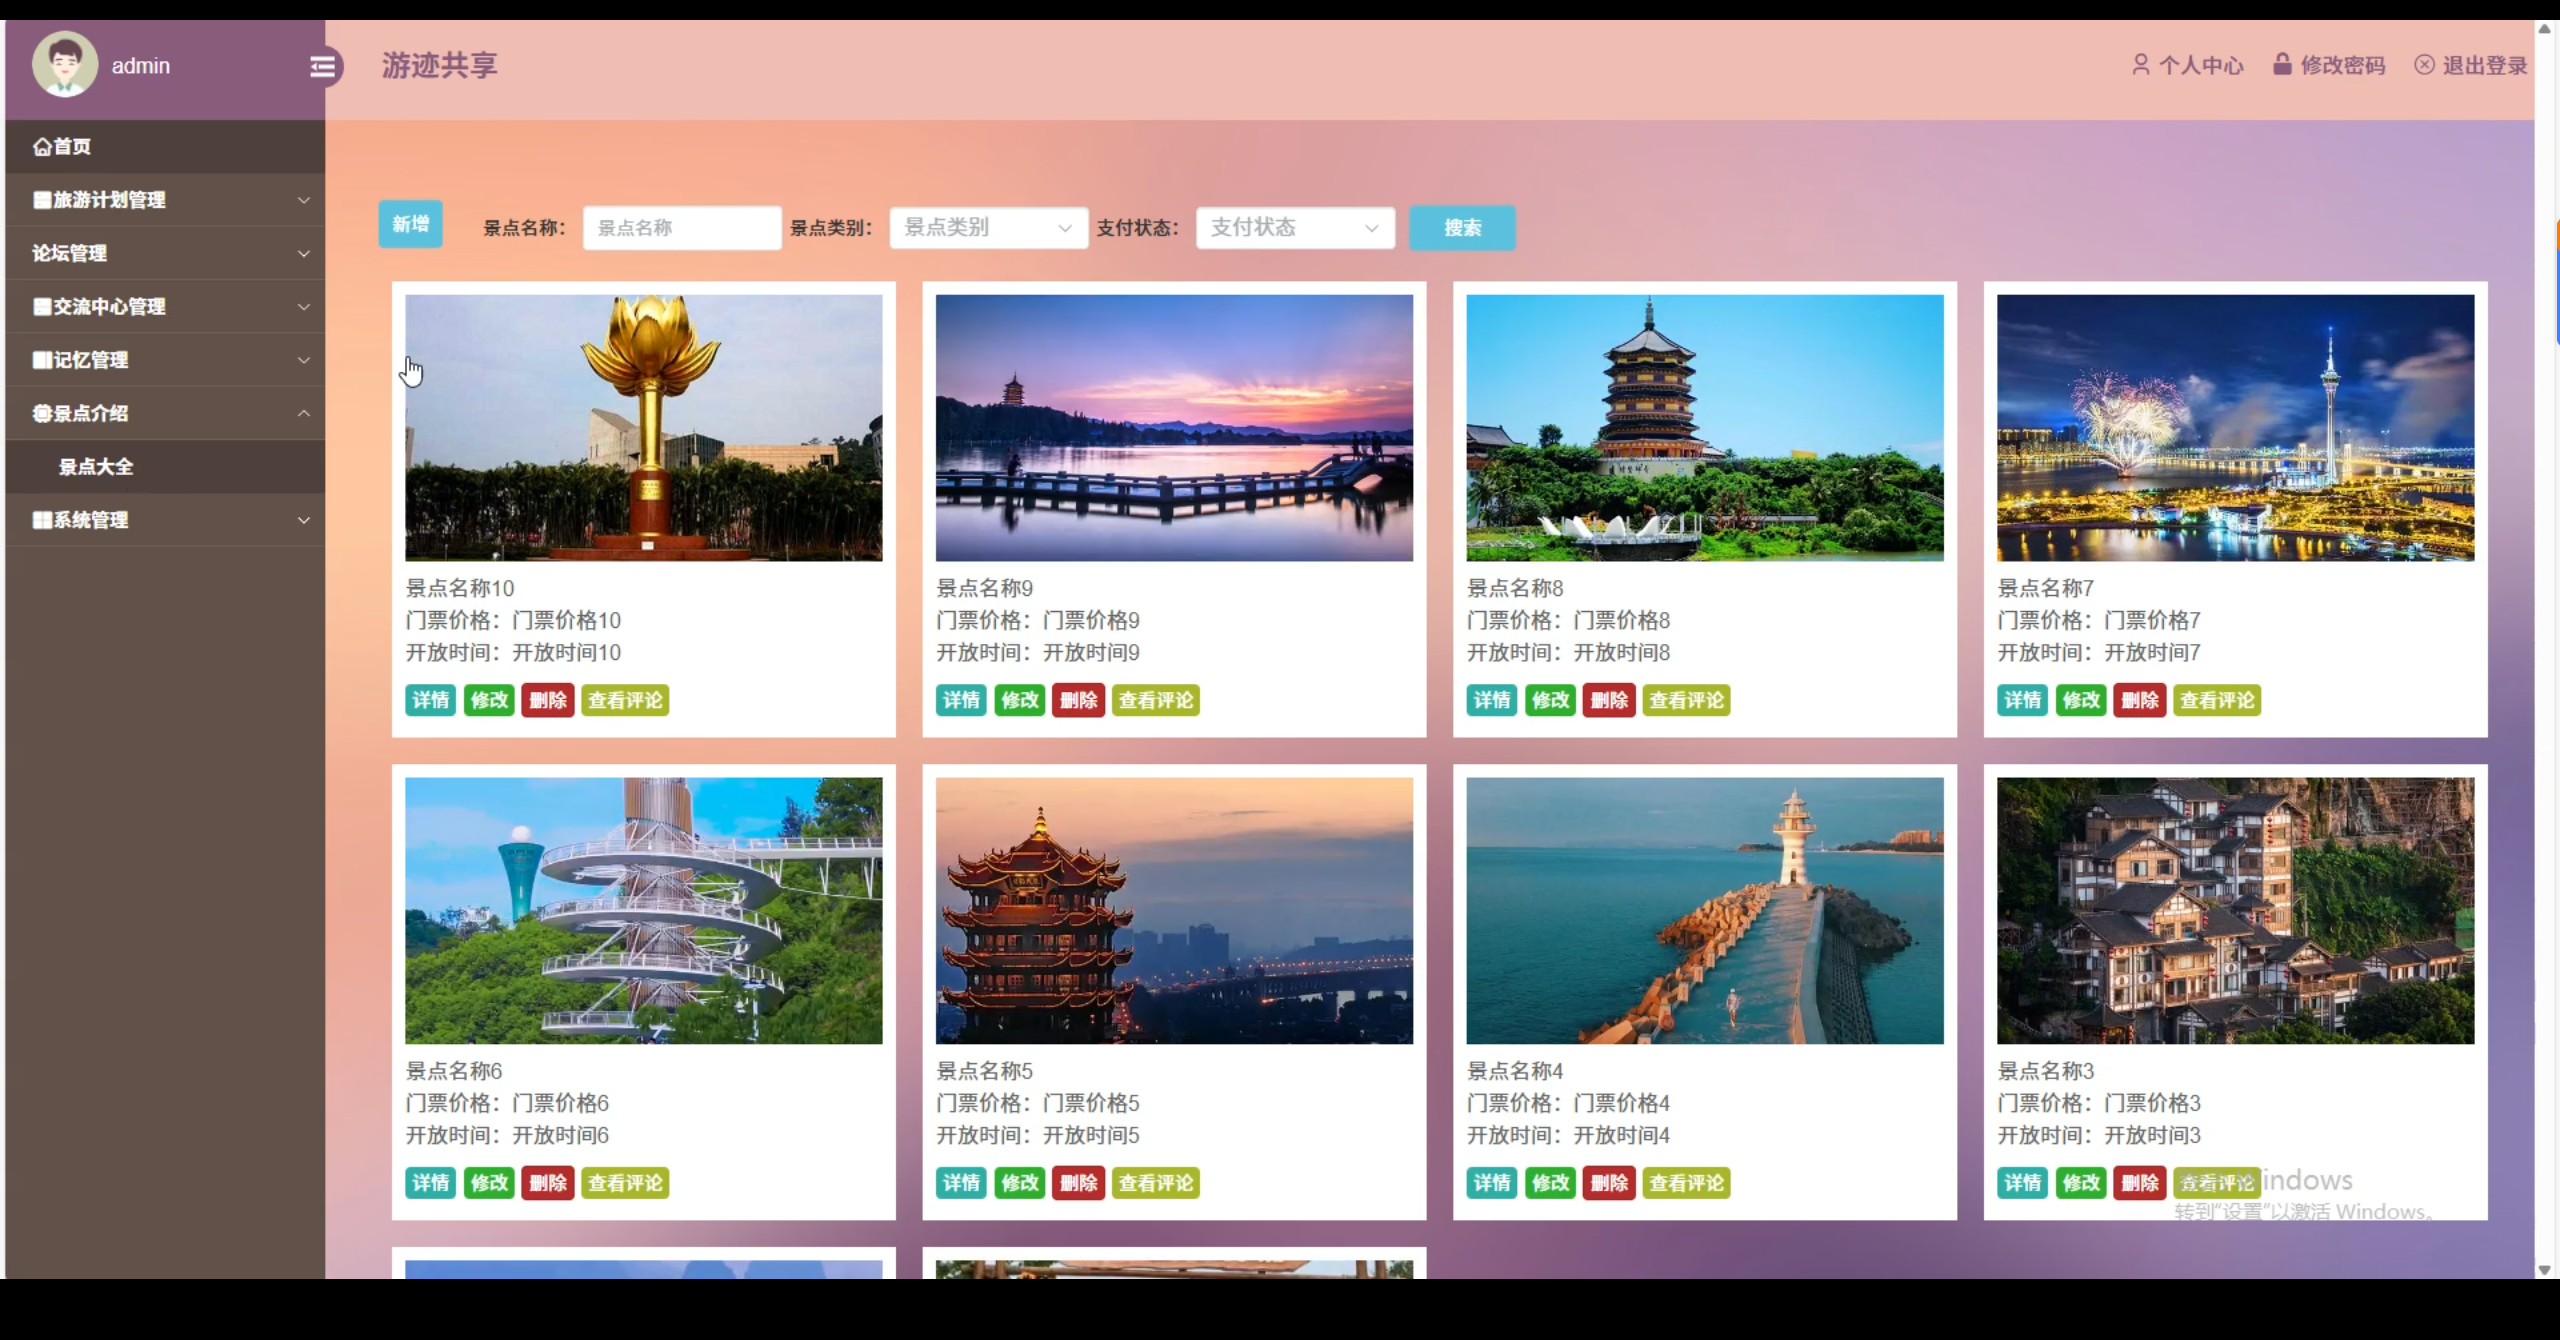2560x1340 pixels.
Task: Click the admin avatar picture
Action: (x=65, y=65)
